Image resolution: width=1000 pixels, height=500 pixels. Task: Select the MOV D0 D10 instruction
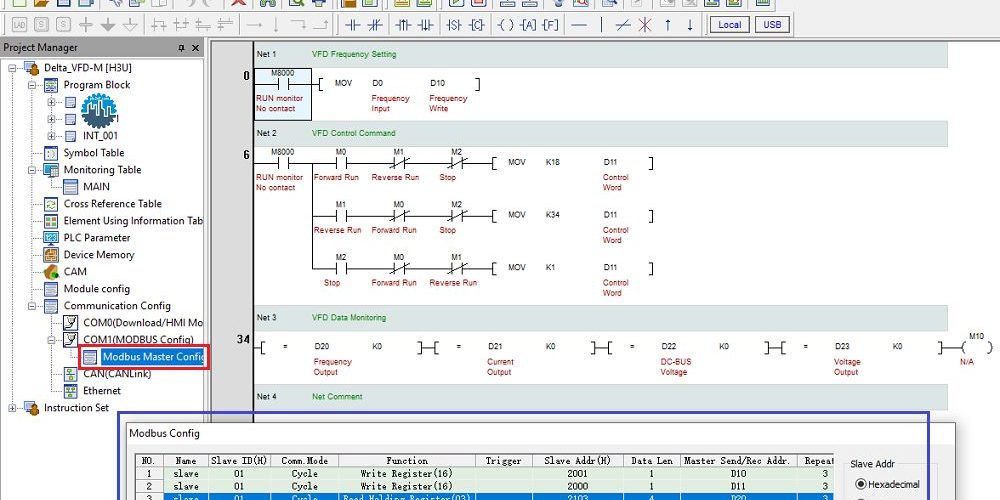coord(399,84)
